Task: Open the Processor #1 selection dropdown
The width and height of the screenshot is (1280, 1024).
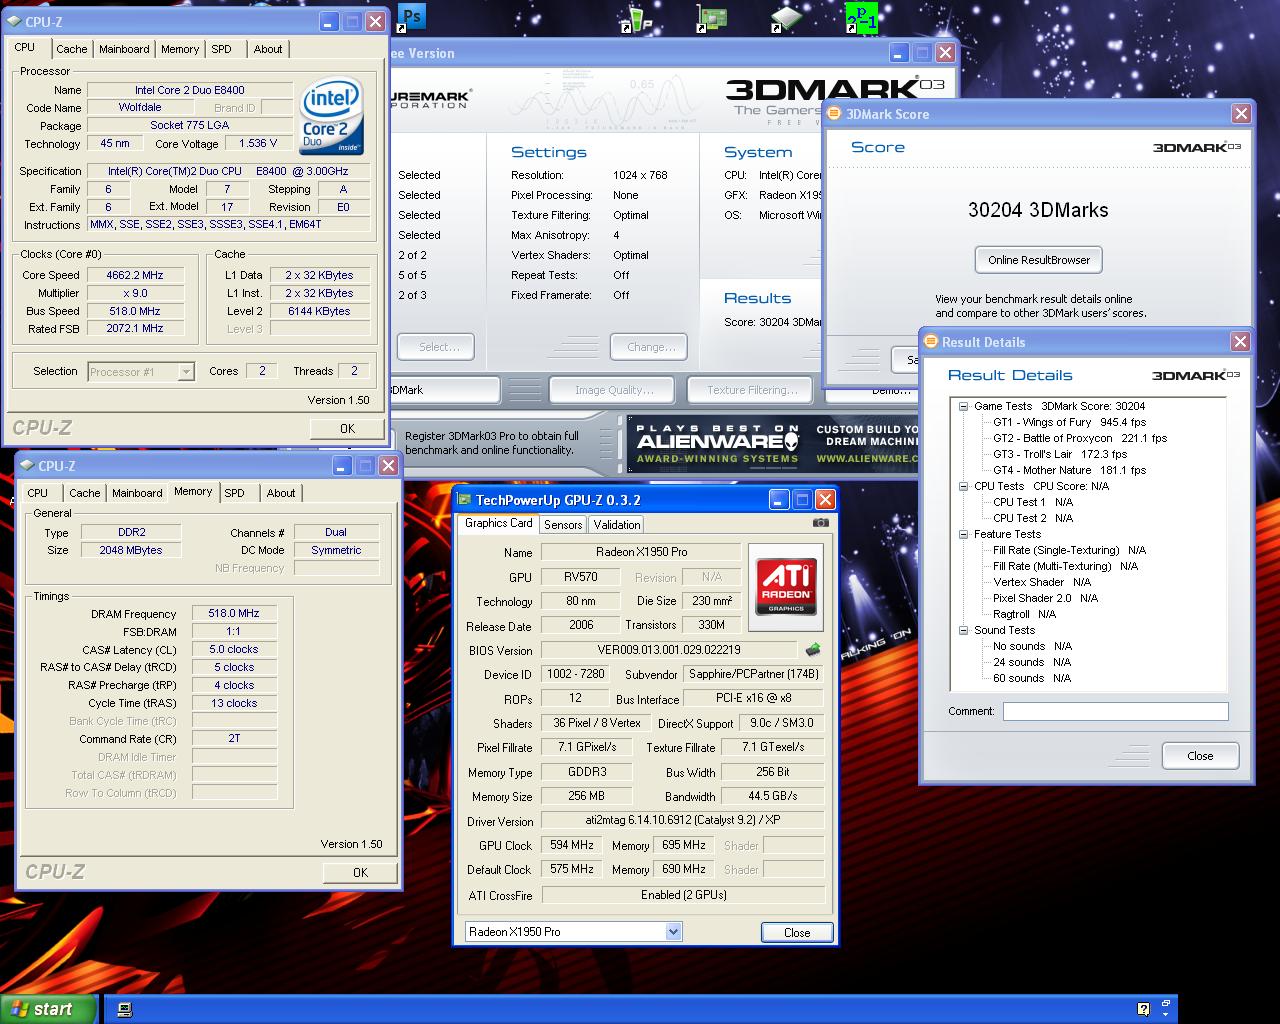Action: 185,372
